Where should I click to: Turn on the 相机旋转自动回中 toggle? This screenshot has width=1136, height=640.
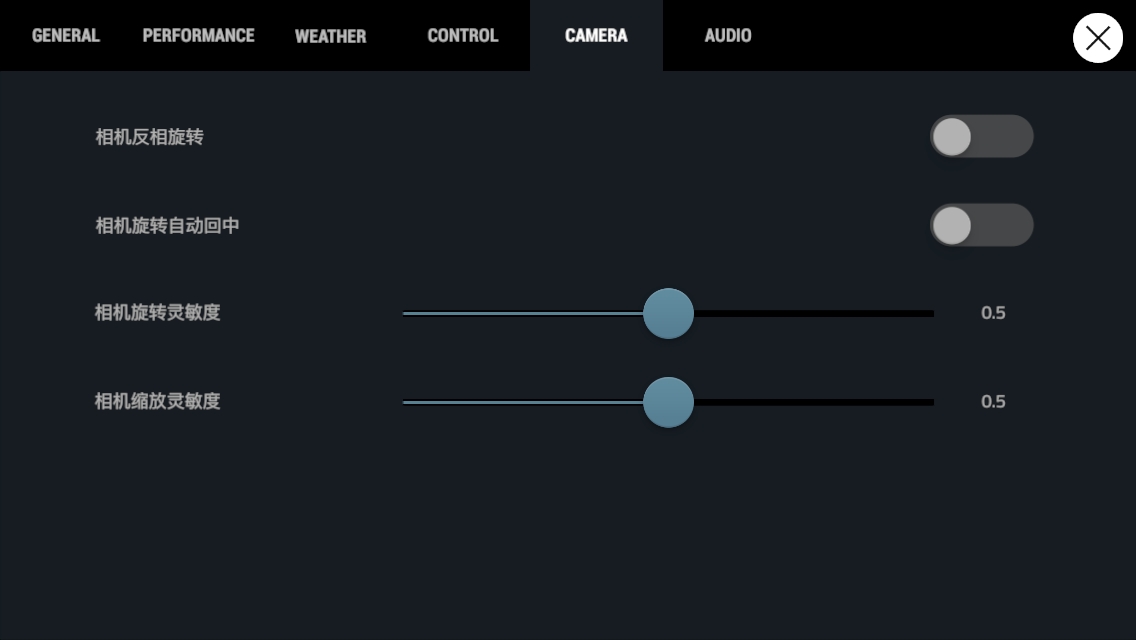tap(982, 225)
